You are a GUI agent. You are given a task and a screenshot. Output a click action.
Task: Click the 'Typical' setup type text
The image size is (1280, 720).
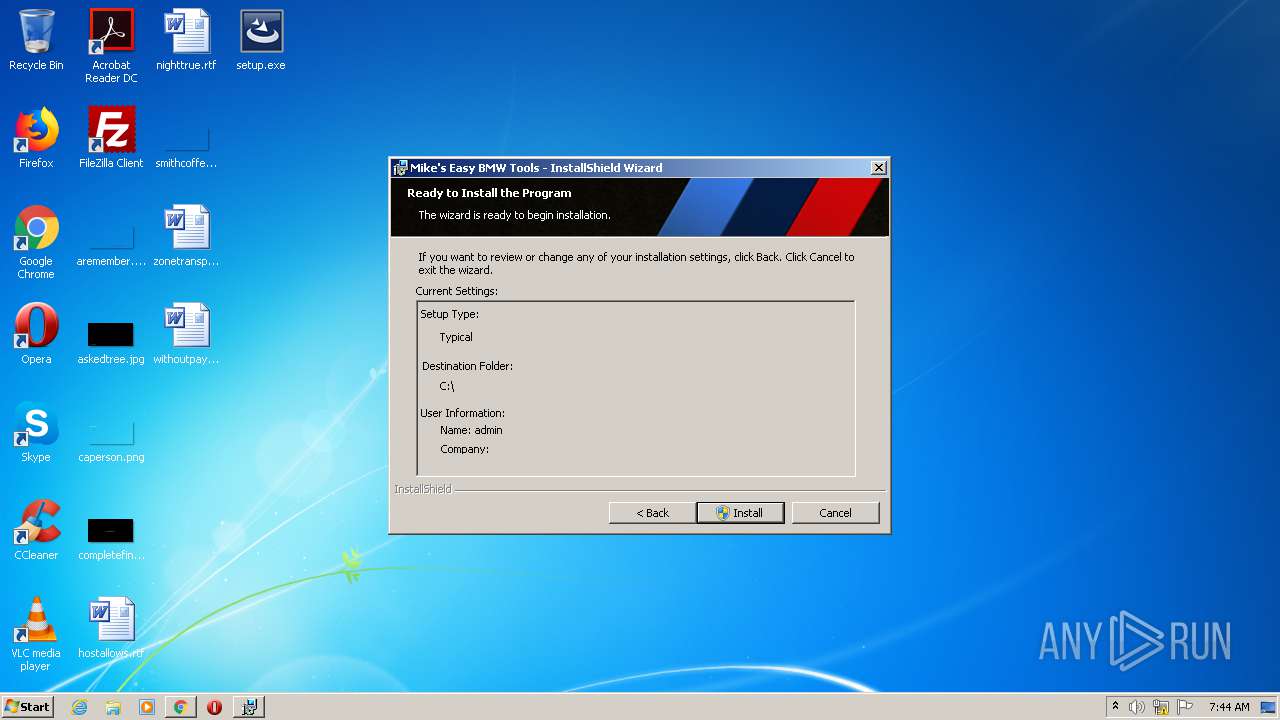point(456,337)
